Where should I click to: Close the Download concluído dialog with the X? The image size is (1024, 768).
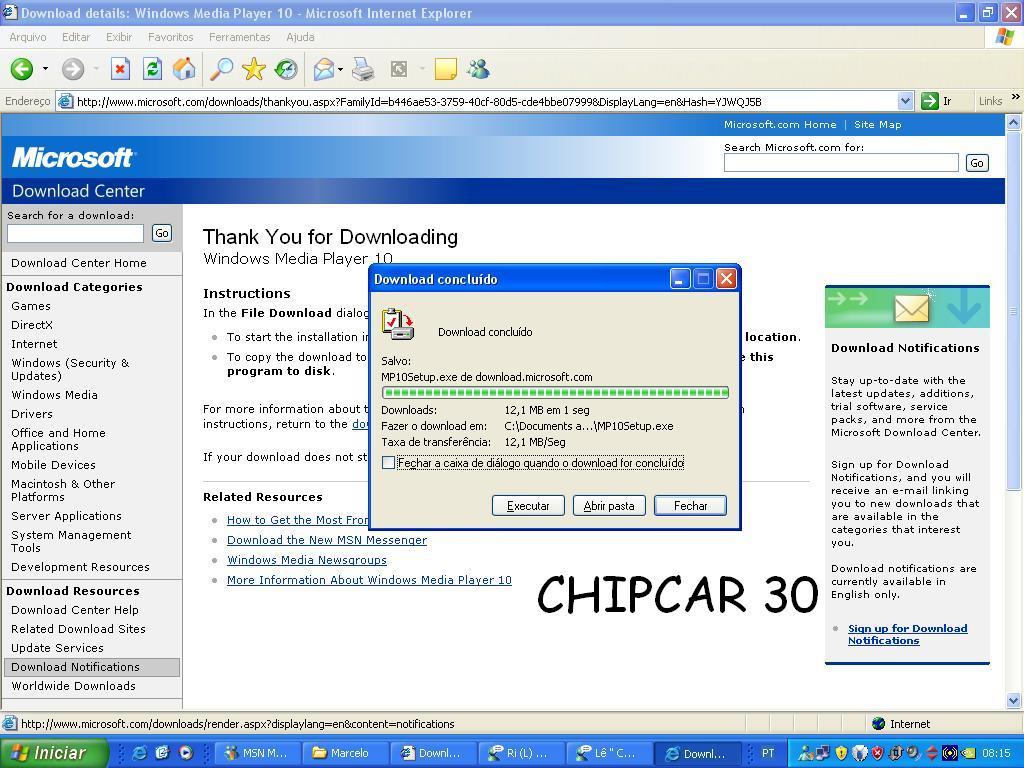click(x=726, y=280)
